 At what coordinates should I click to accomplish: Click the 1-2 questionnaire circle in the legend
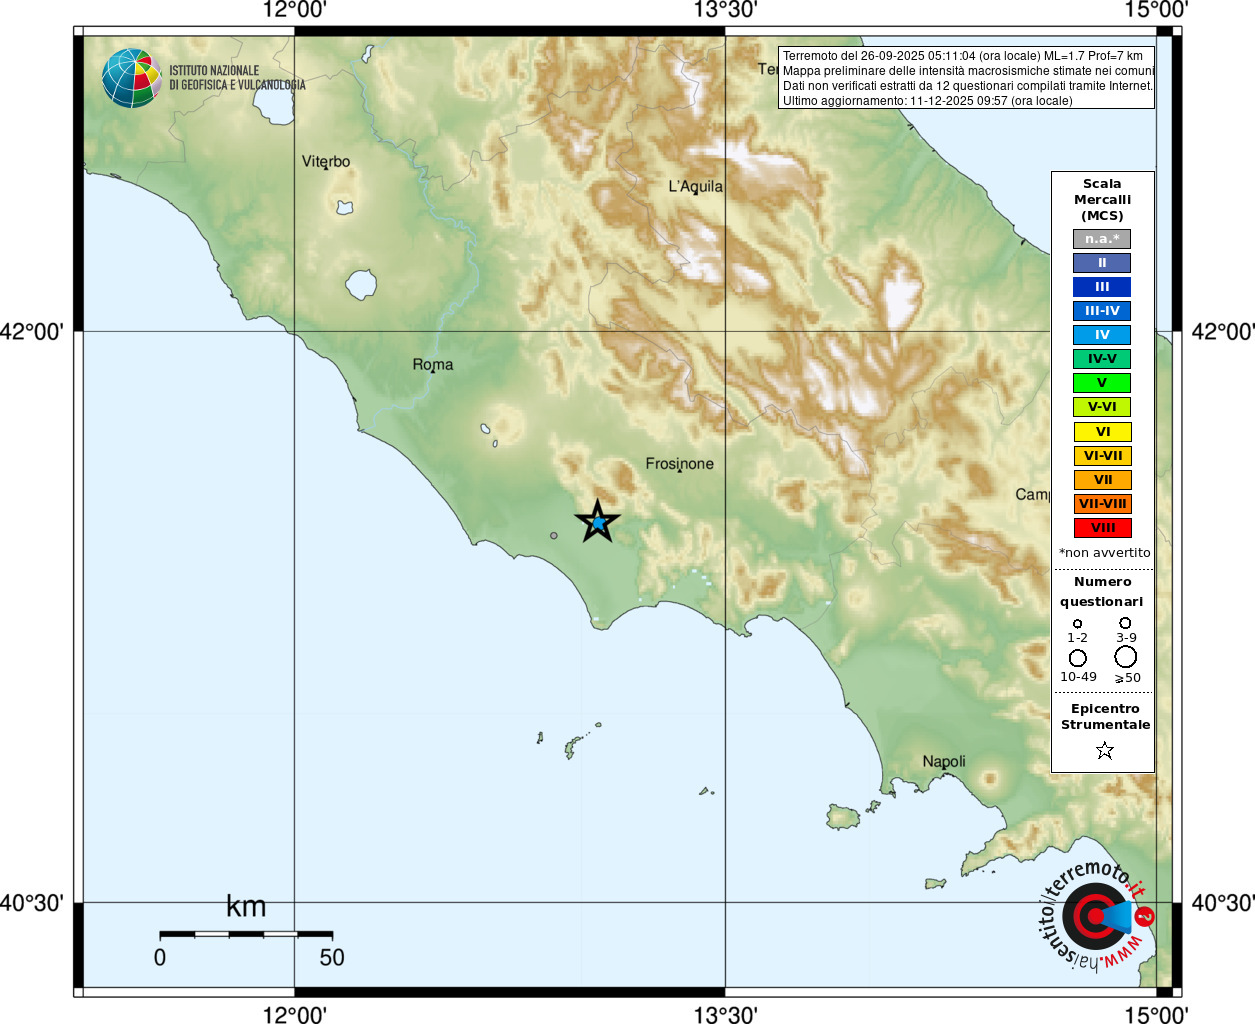click(x=1077, y=624)
